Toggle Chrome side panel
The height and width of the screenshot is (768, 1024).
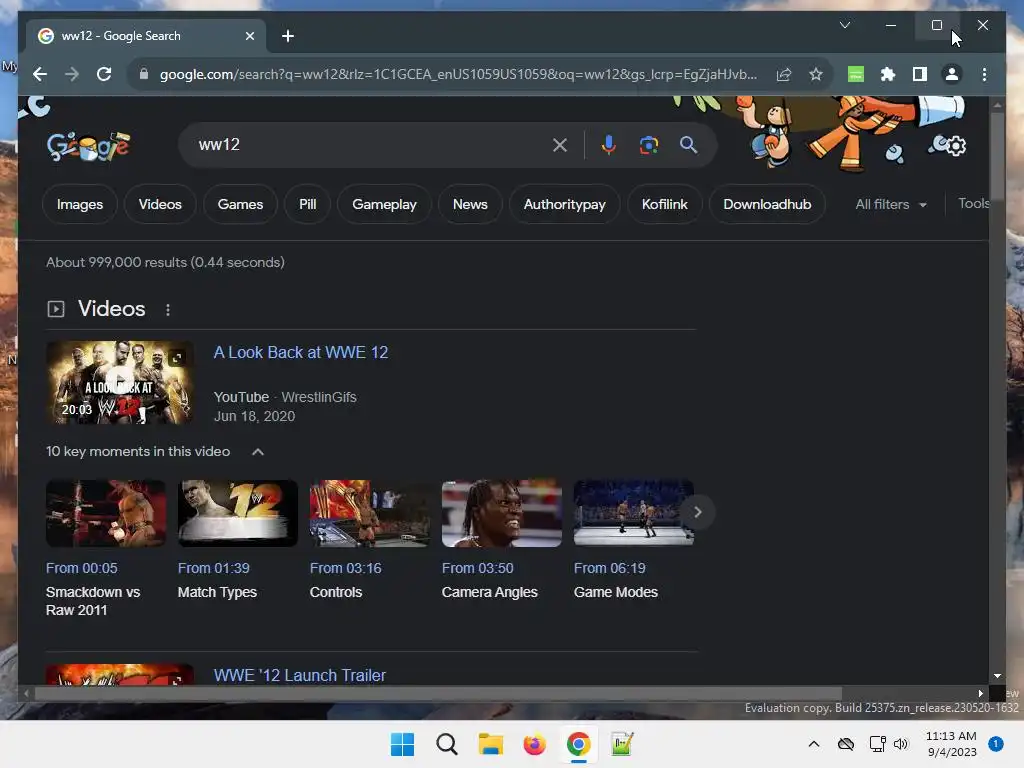pyautogui.click(x=920, y=74)
